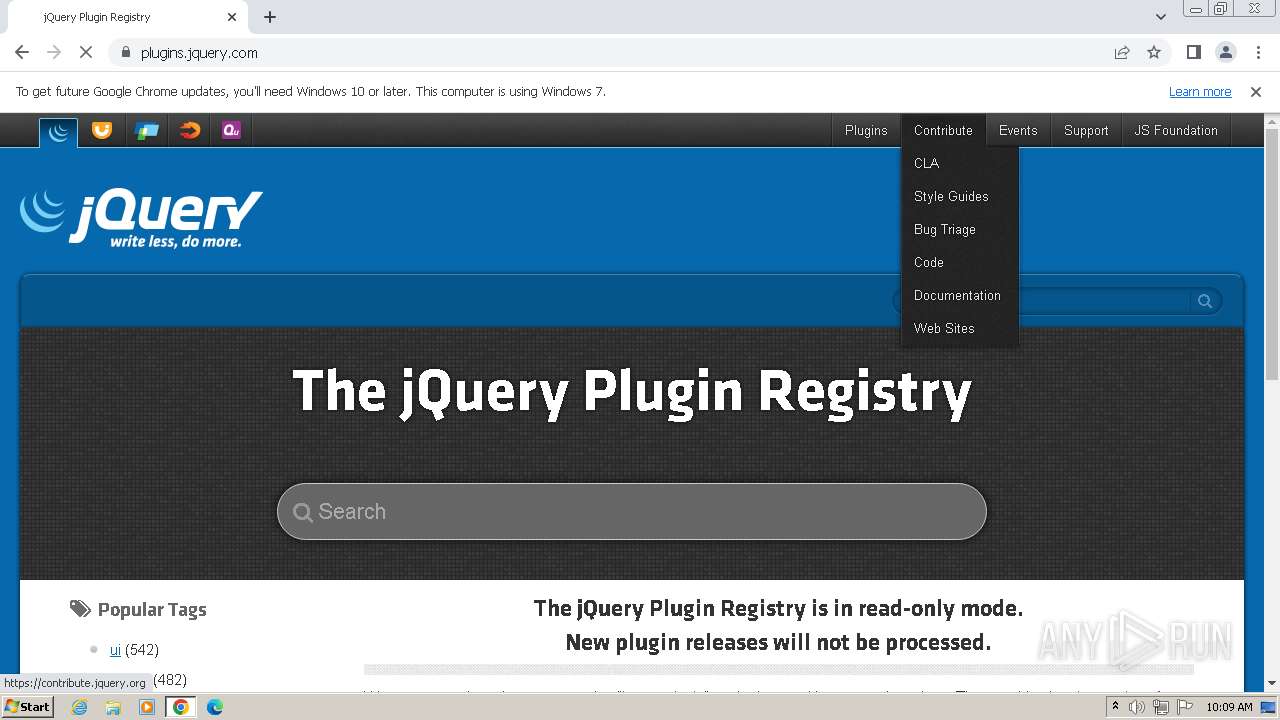Open Windows Explorer from the taskbar
The width and height of the screenshot is (1280, 720).
click(x=113, y=707)
